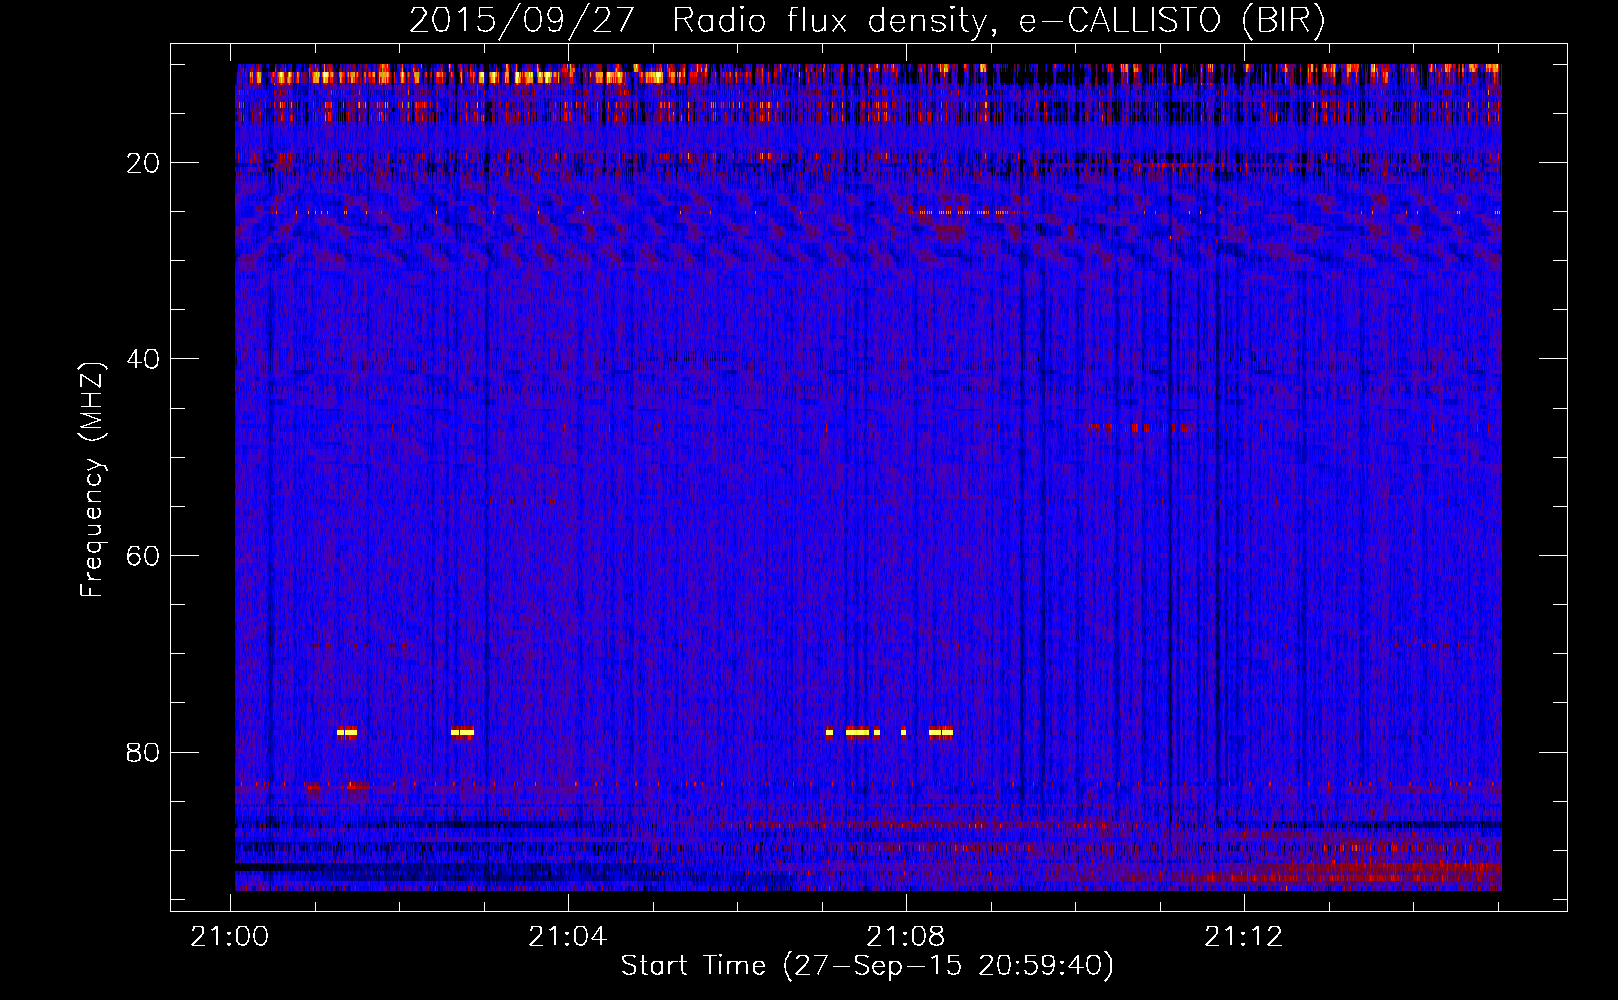Choose the 21:12 time tick label
The image size is (1618, 1000).
[1244, 936]
